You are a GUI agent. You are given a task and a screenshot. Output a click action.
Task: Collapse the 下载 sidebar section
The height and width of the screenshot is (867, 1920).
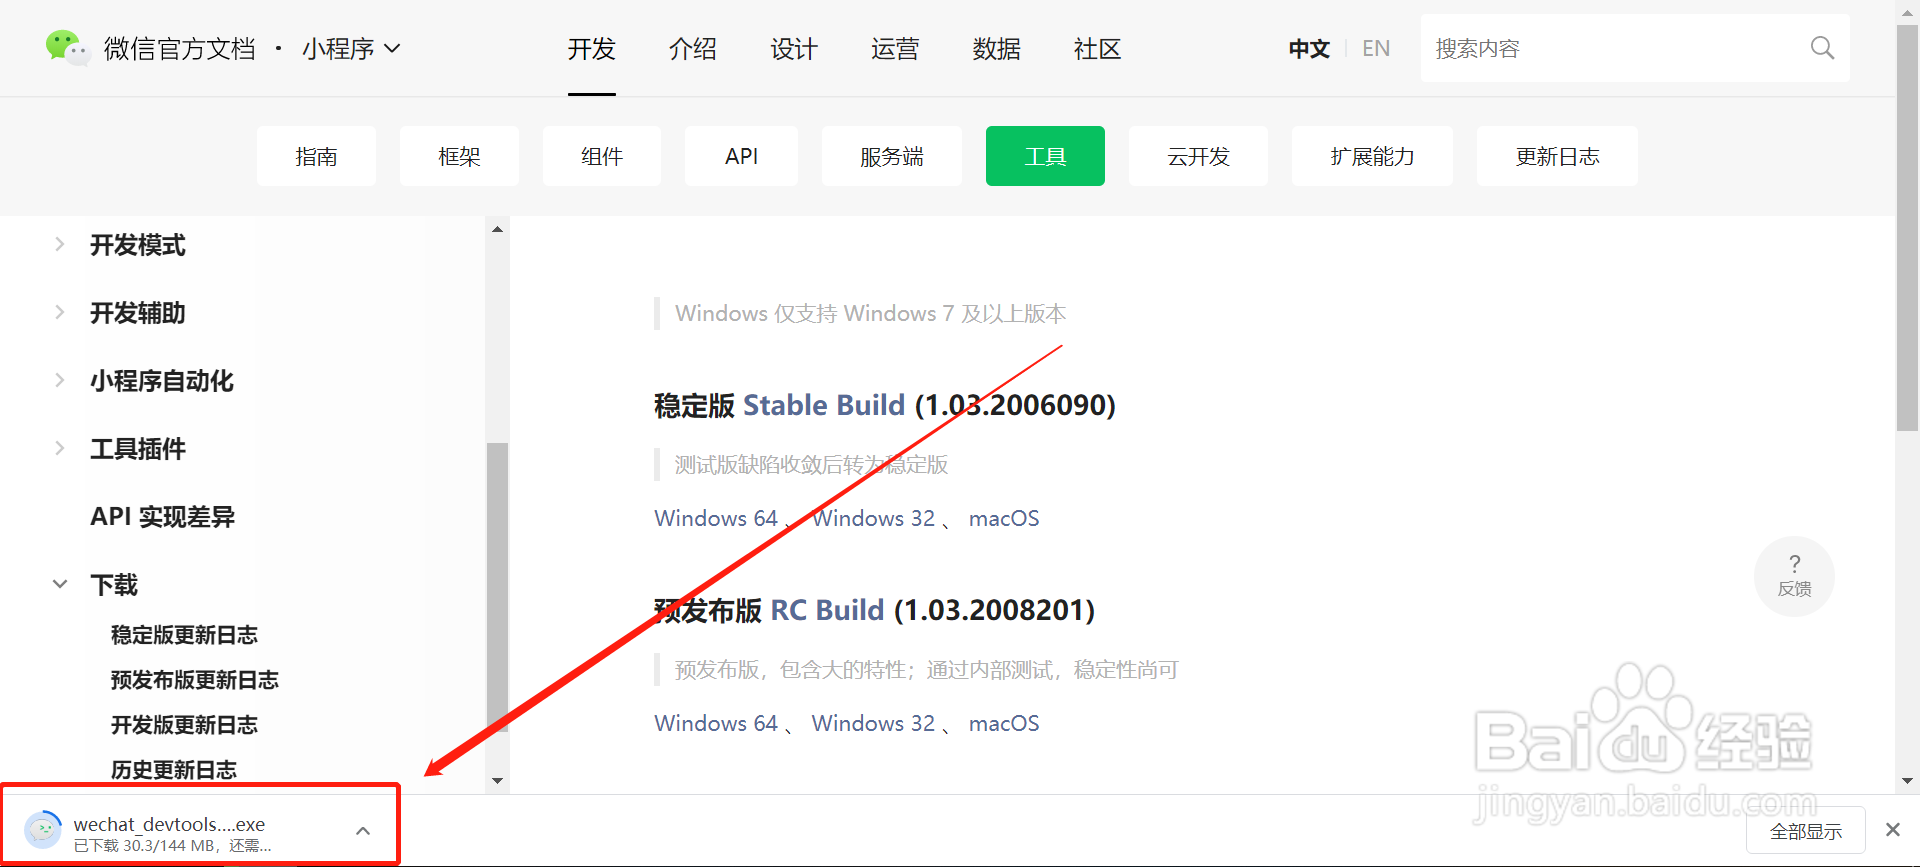60,584
